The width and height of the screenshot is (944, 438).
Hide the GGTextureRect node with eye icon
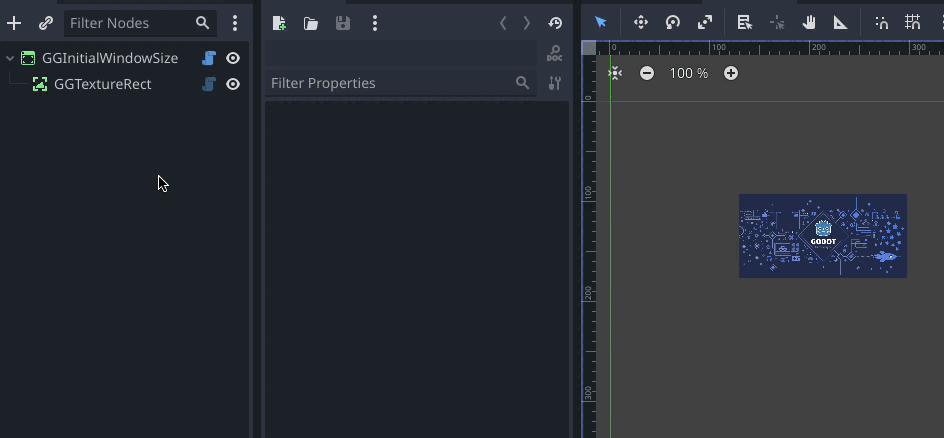point(233,84)
